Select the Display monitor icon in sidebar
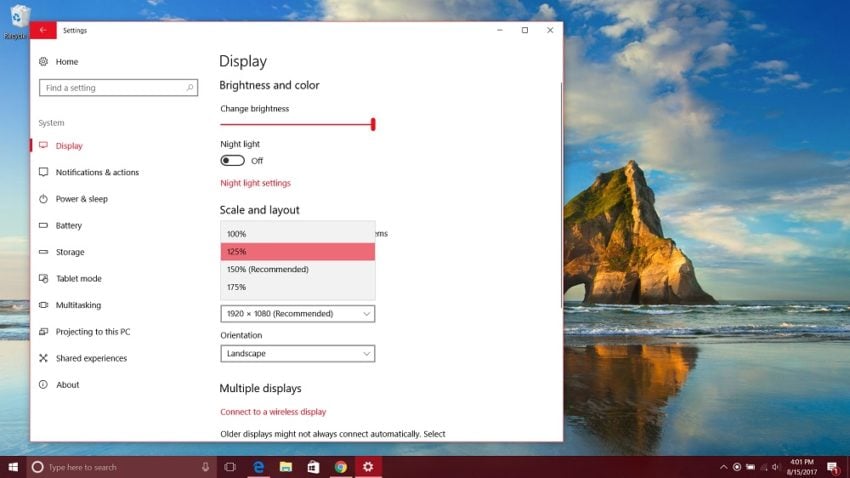850x478 pixels. click(x=43, y=145)
